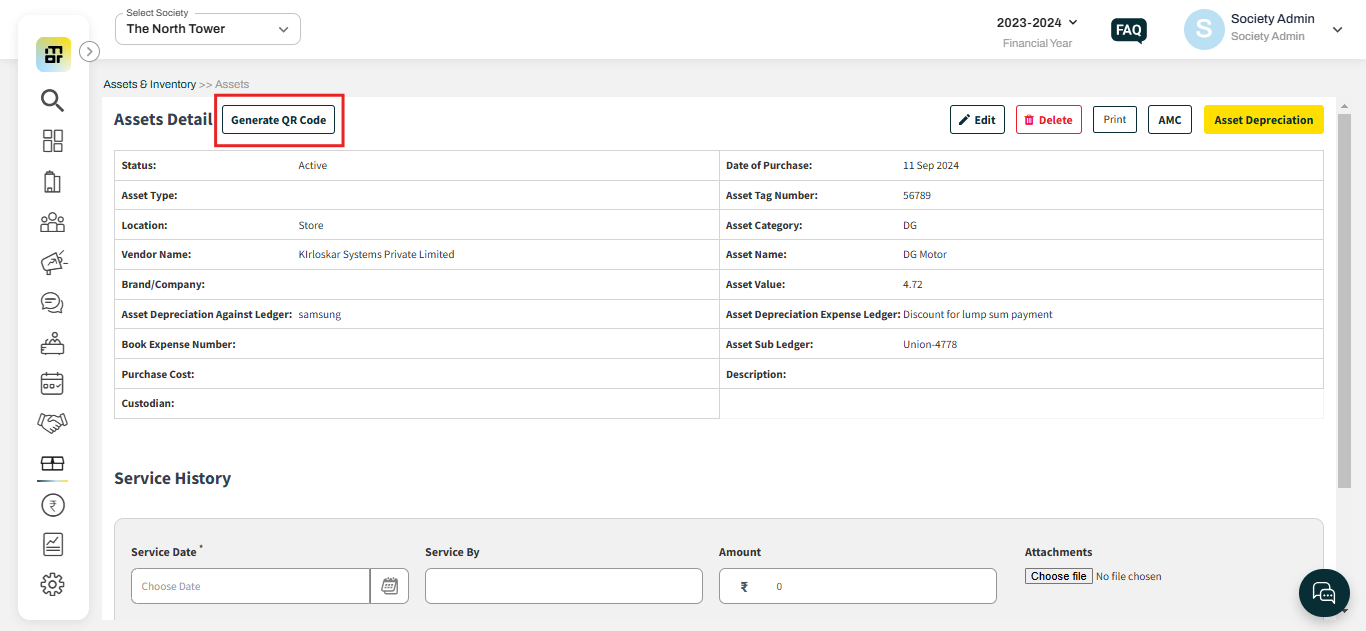Click the Asset Depreciation button
This screenshot has height=631, width=1366.
click(1263, 120)
